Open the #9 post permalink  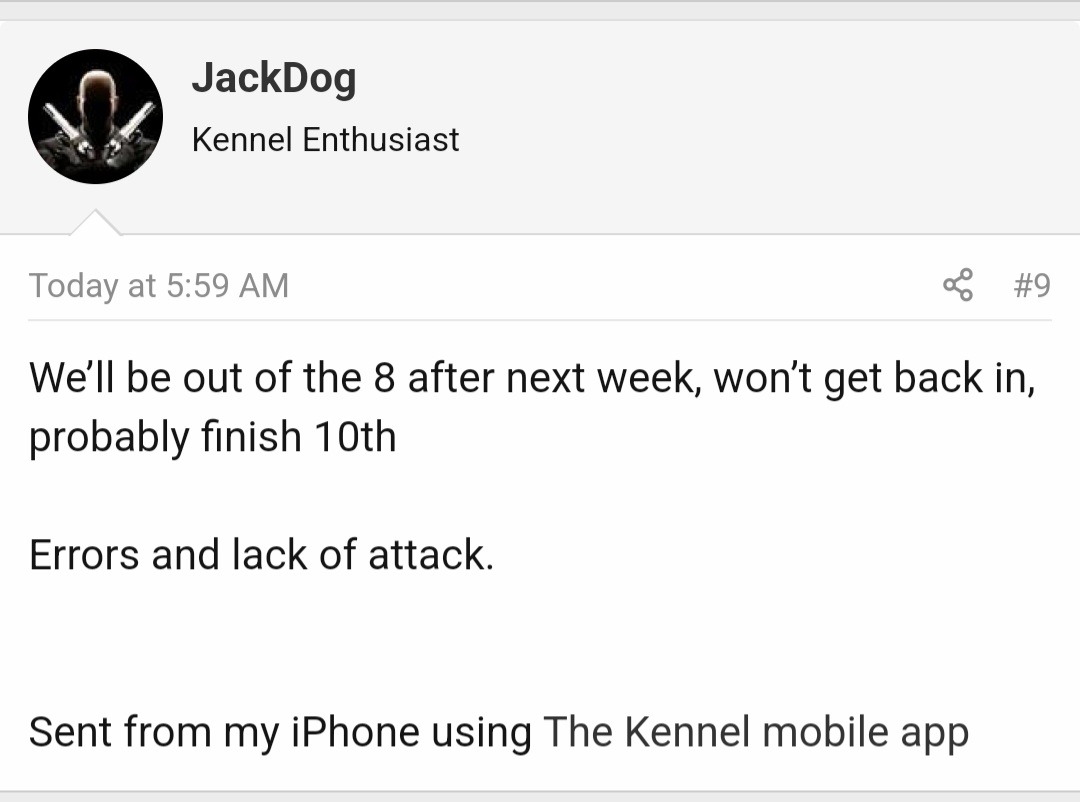point(1032,285)
